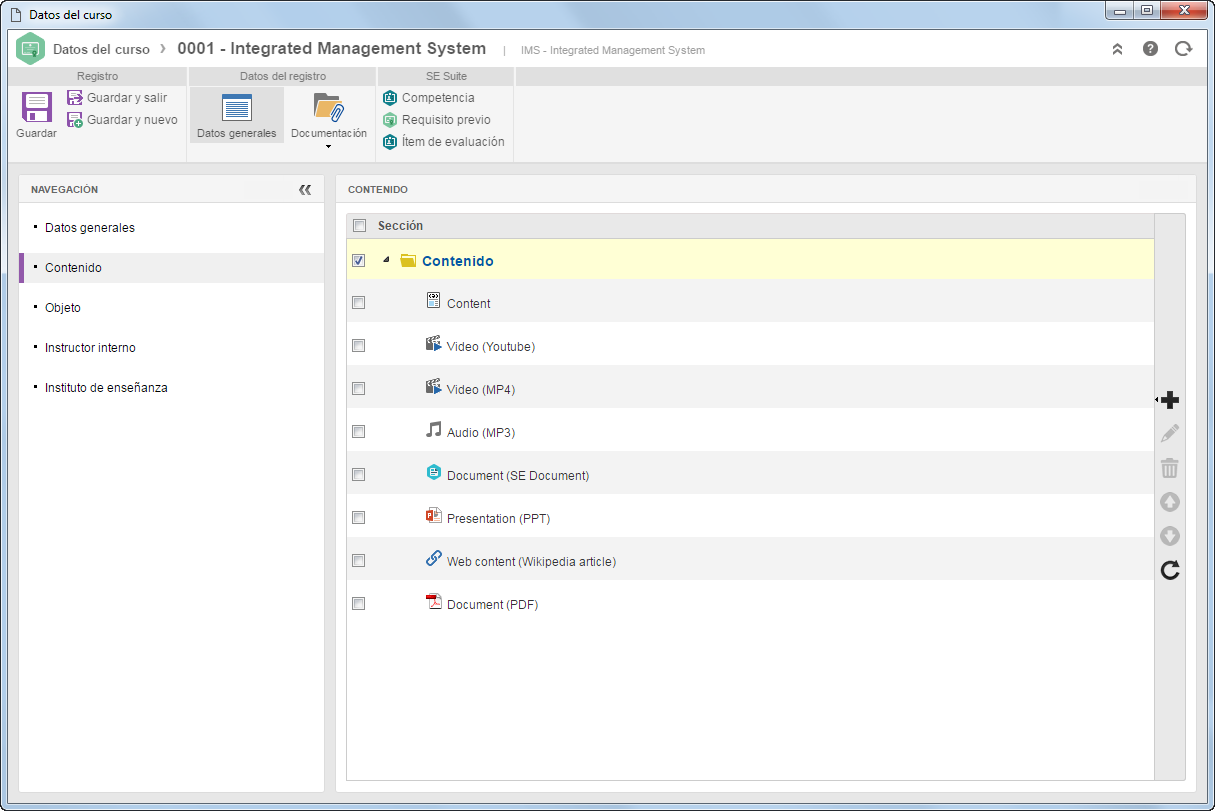This screenshot has height=811, width=1215.
Task: Select Instructor interno in navigation
Action: pos(90,348)
